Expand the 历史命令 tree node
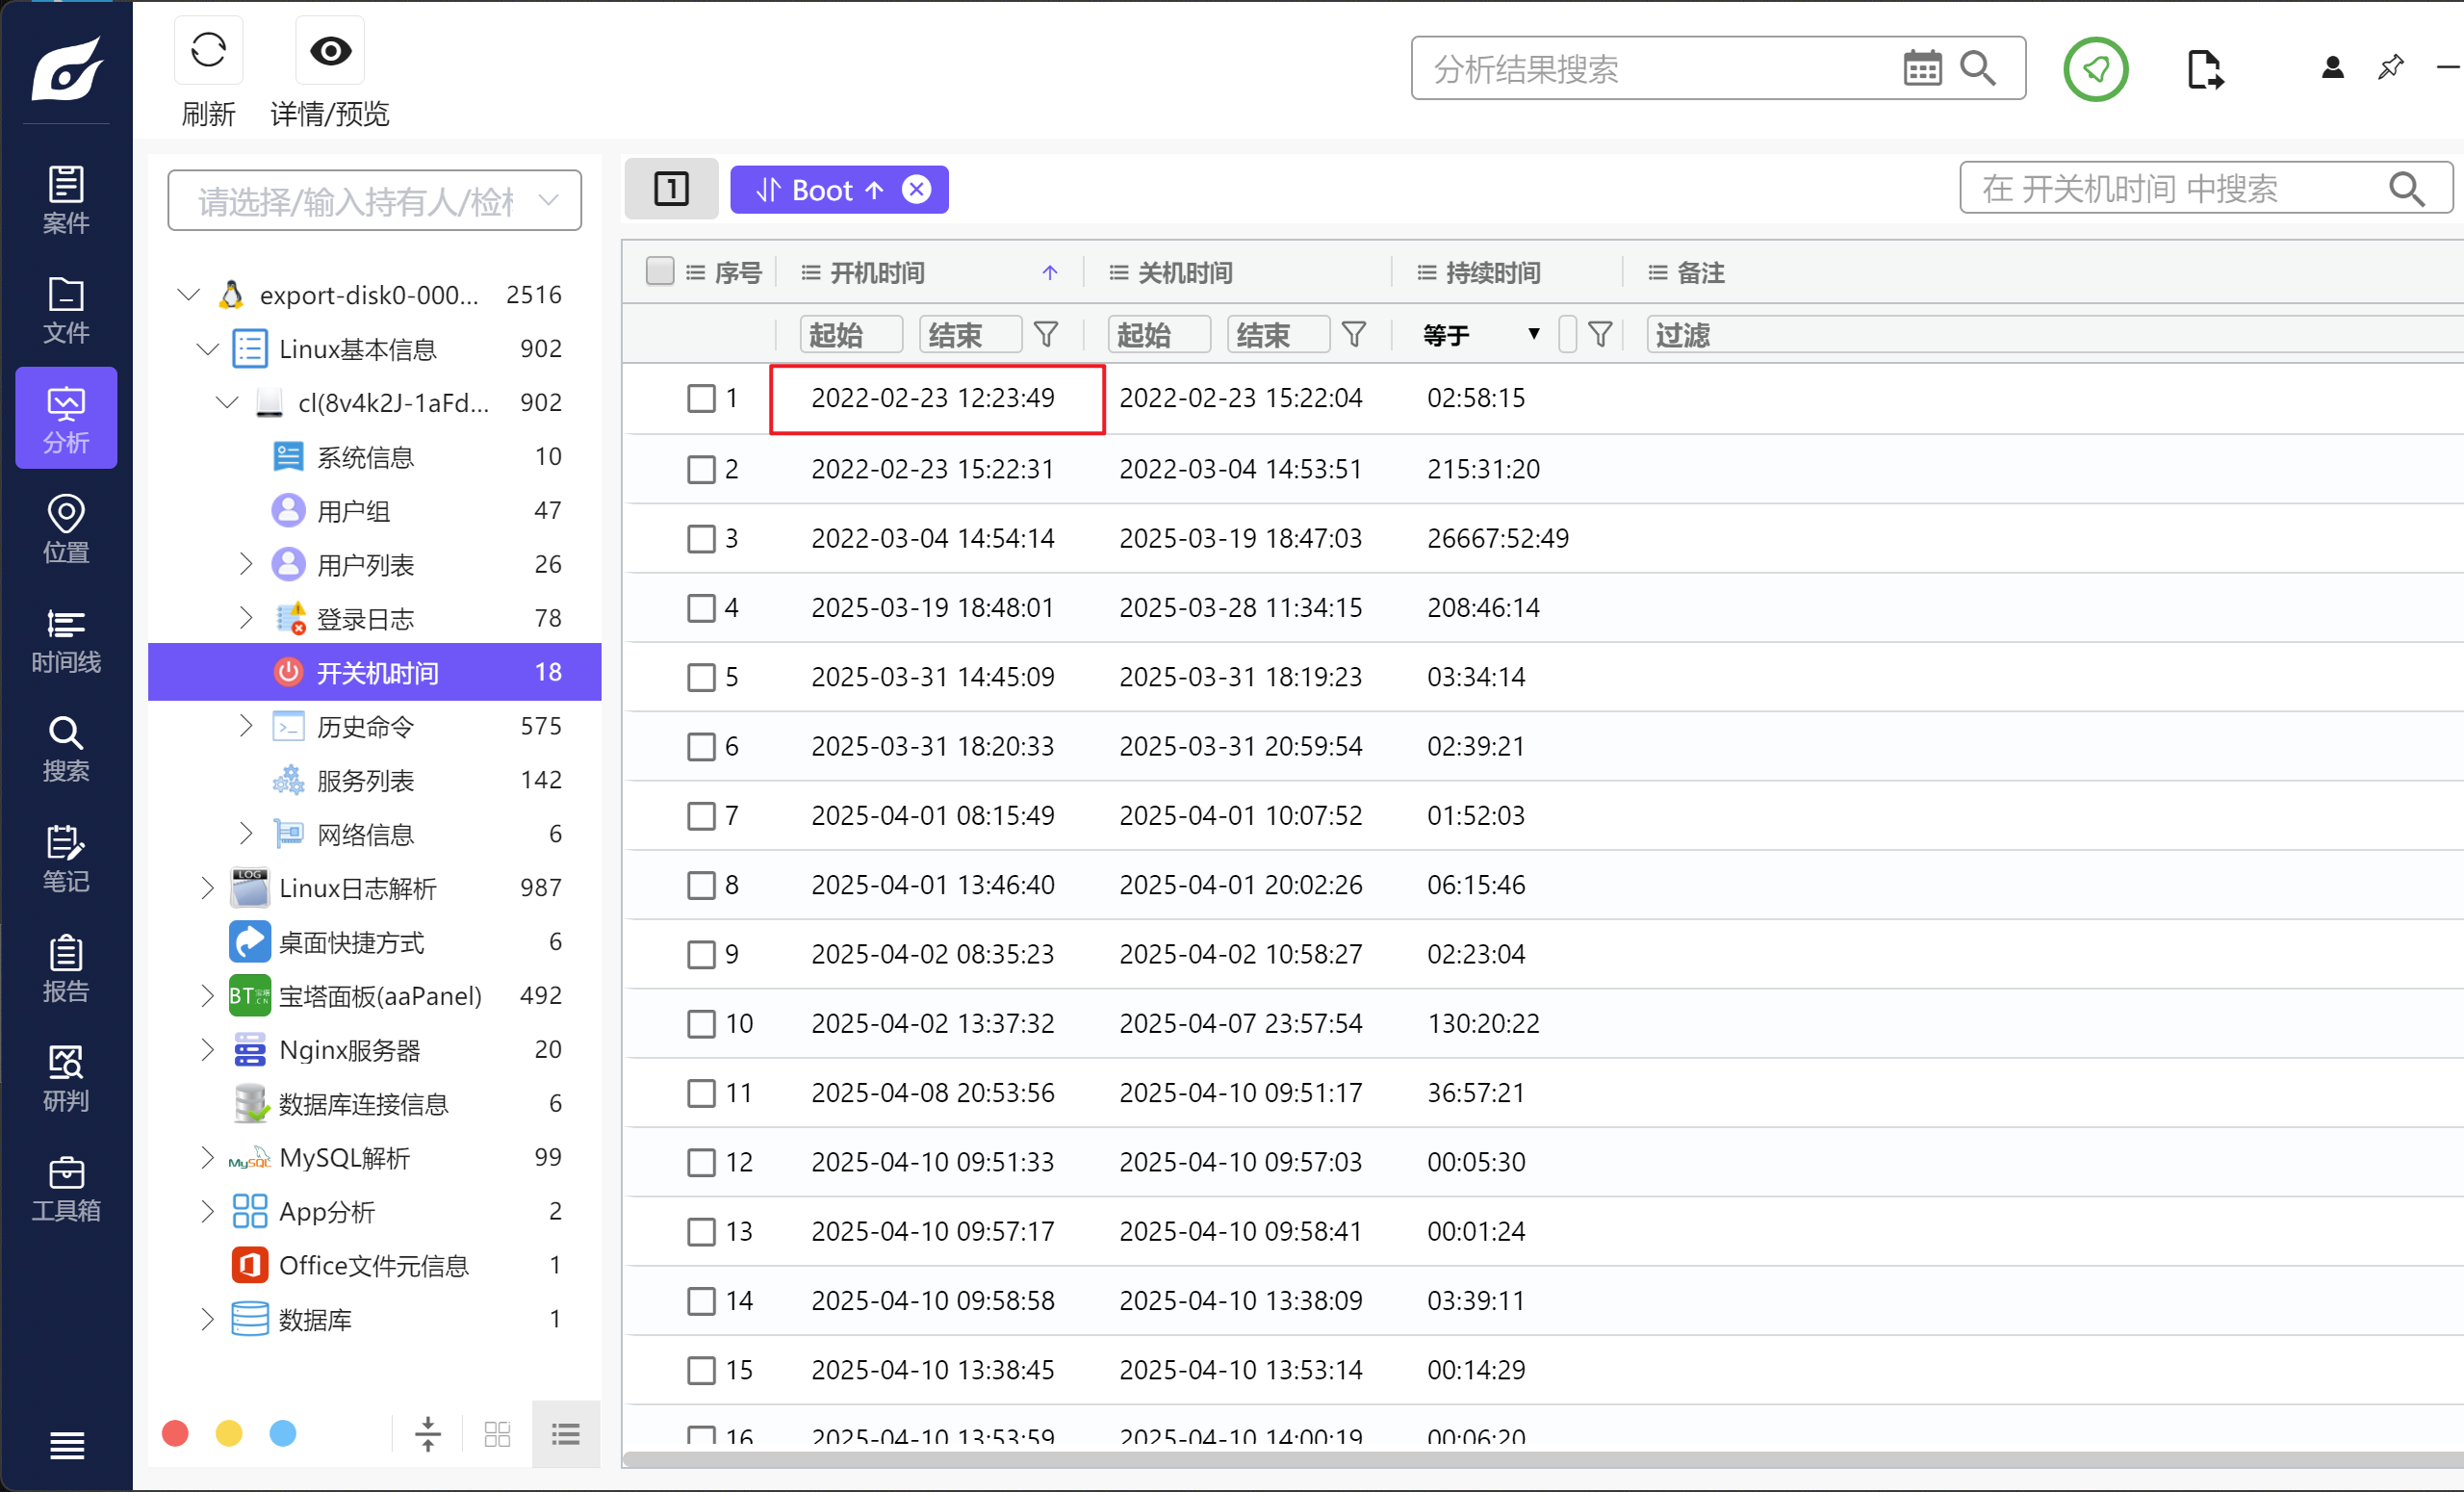The image size is (2464, 1492). [x=246, y=726]
